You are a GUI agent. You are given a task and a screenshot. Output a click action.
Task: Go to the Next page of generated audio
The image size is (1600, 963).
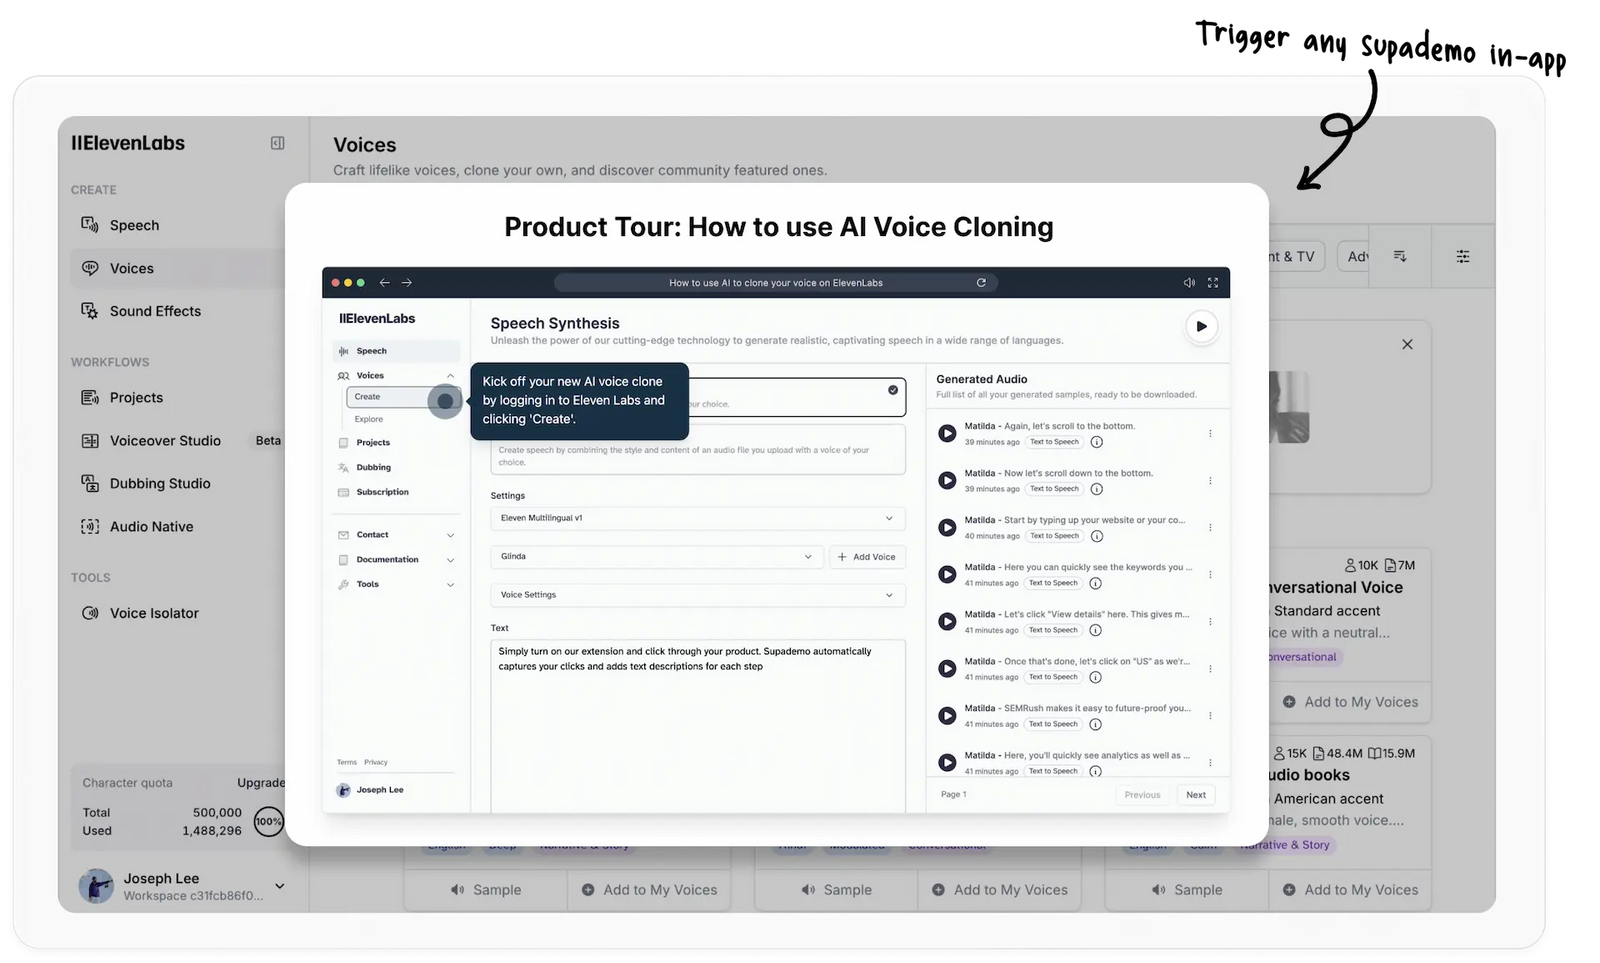coord(1196,795)
